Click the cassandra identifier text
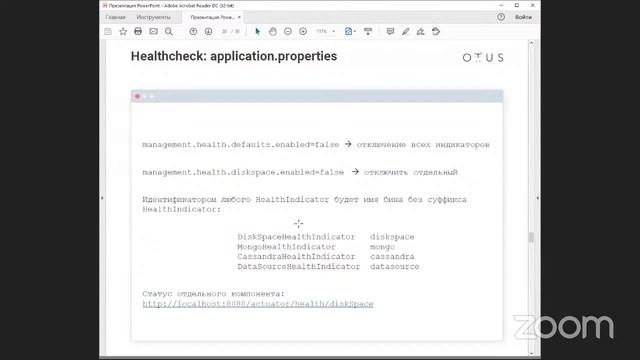 [x=392, y=256]
